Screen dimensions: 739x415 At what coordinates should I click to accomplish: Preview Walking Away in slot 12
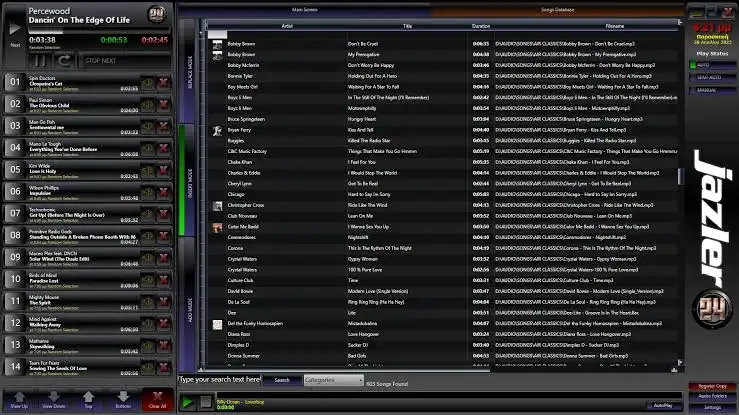tap(148, 323)
